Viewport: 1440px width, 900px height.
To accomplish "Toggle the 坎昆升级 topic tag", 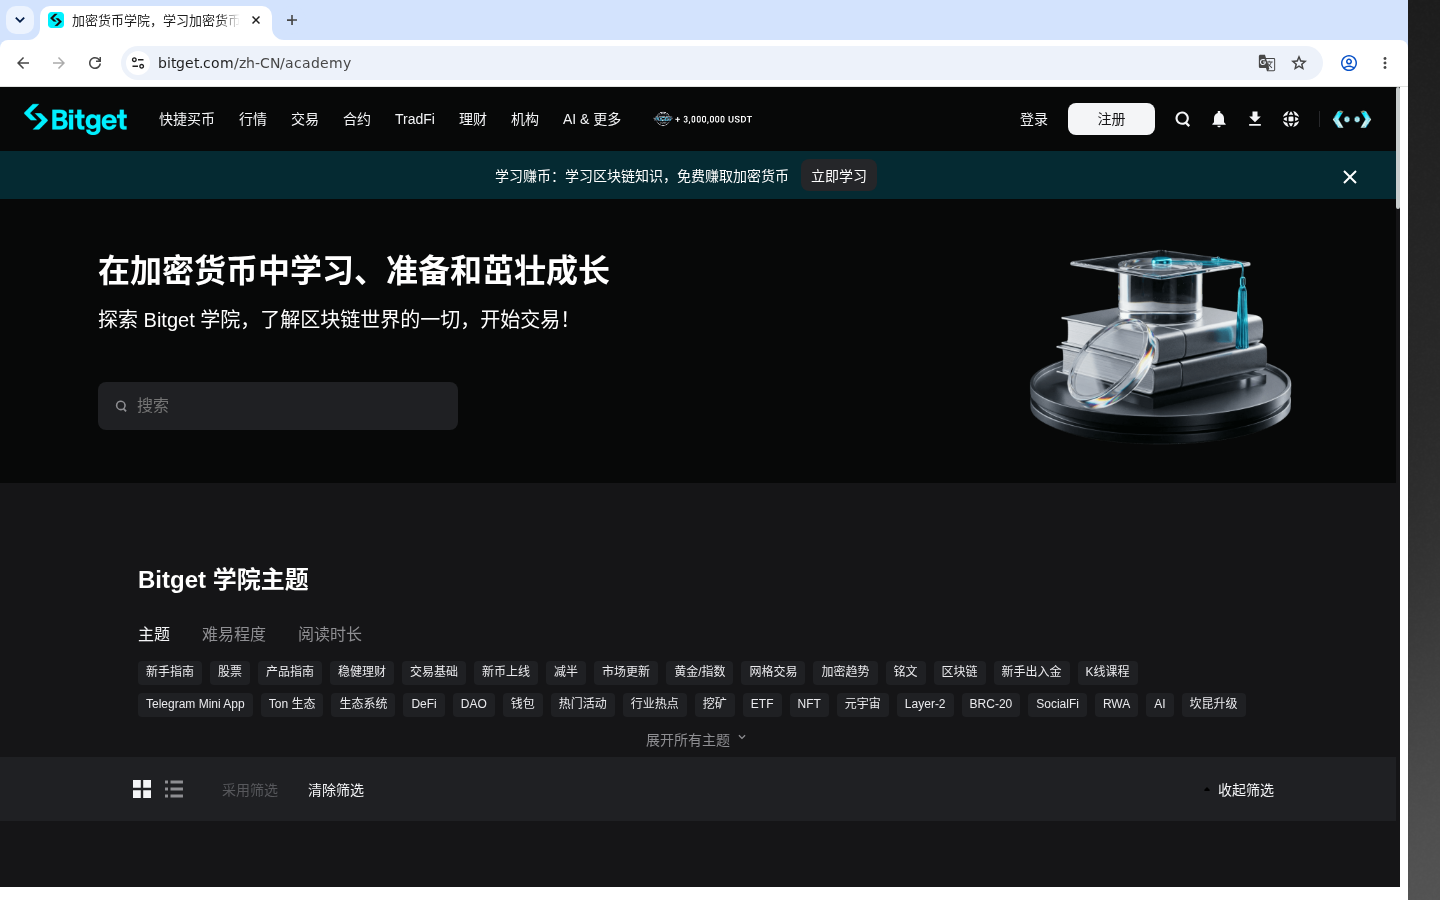I will tap(1214, 704).
